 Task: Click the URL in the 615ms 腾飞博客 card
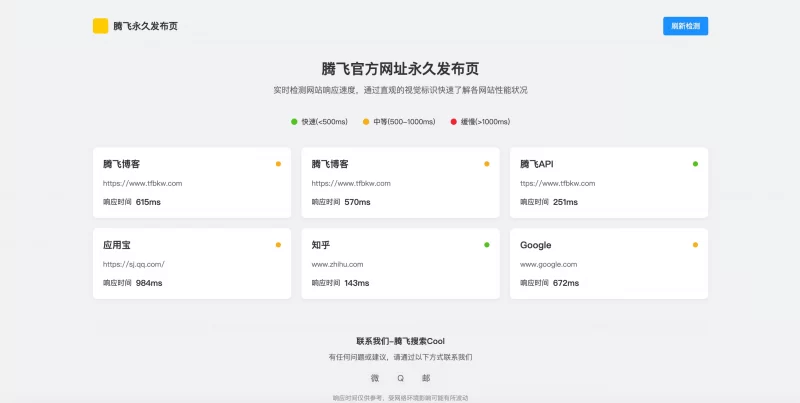tap(142, 183)
